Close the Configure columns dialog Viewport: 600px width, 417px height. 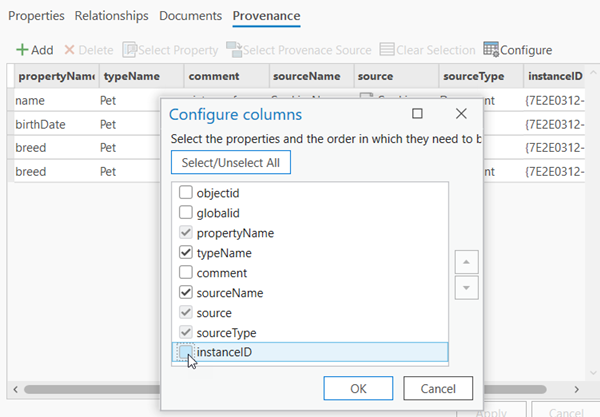[461, 114]
